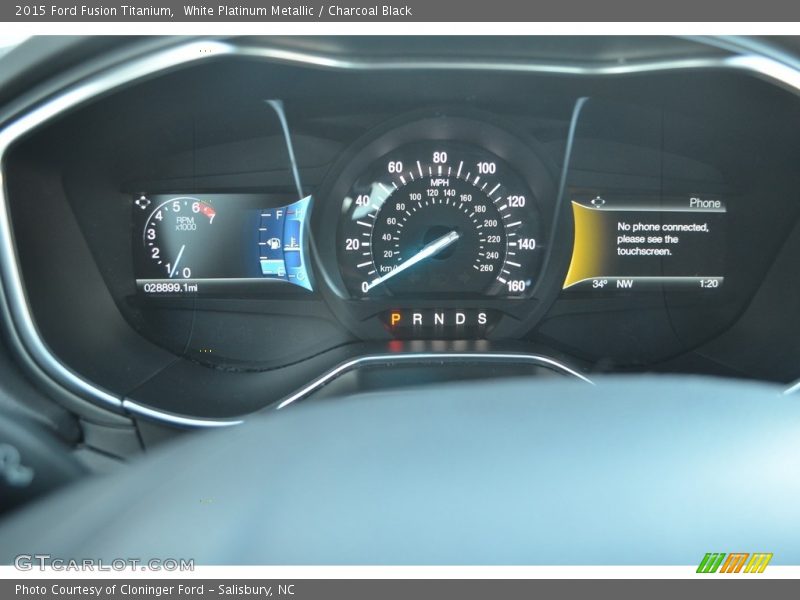Click 'White Platinum Metallic / Charcoal Black' caption

click(x=297, y=11)
